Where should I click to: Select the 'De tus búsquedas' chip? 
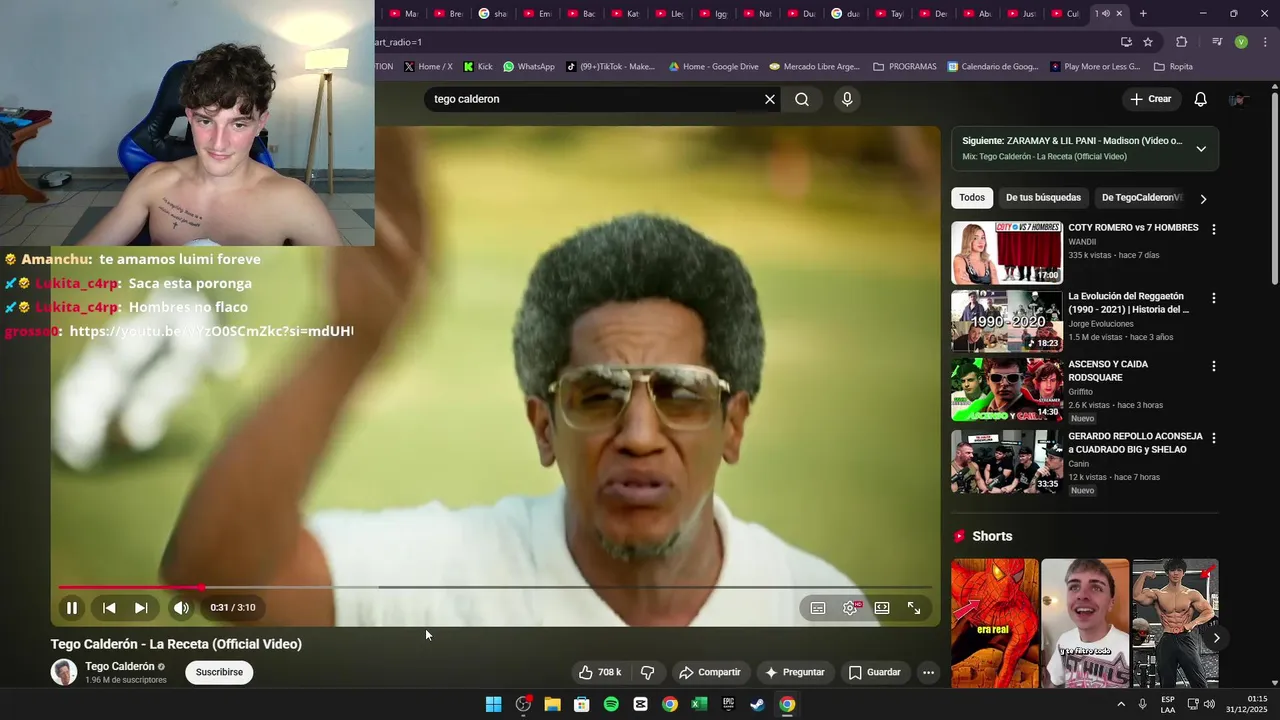(1043, 198)
